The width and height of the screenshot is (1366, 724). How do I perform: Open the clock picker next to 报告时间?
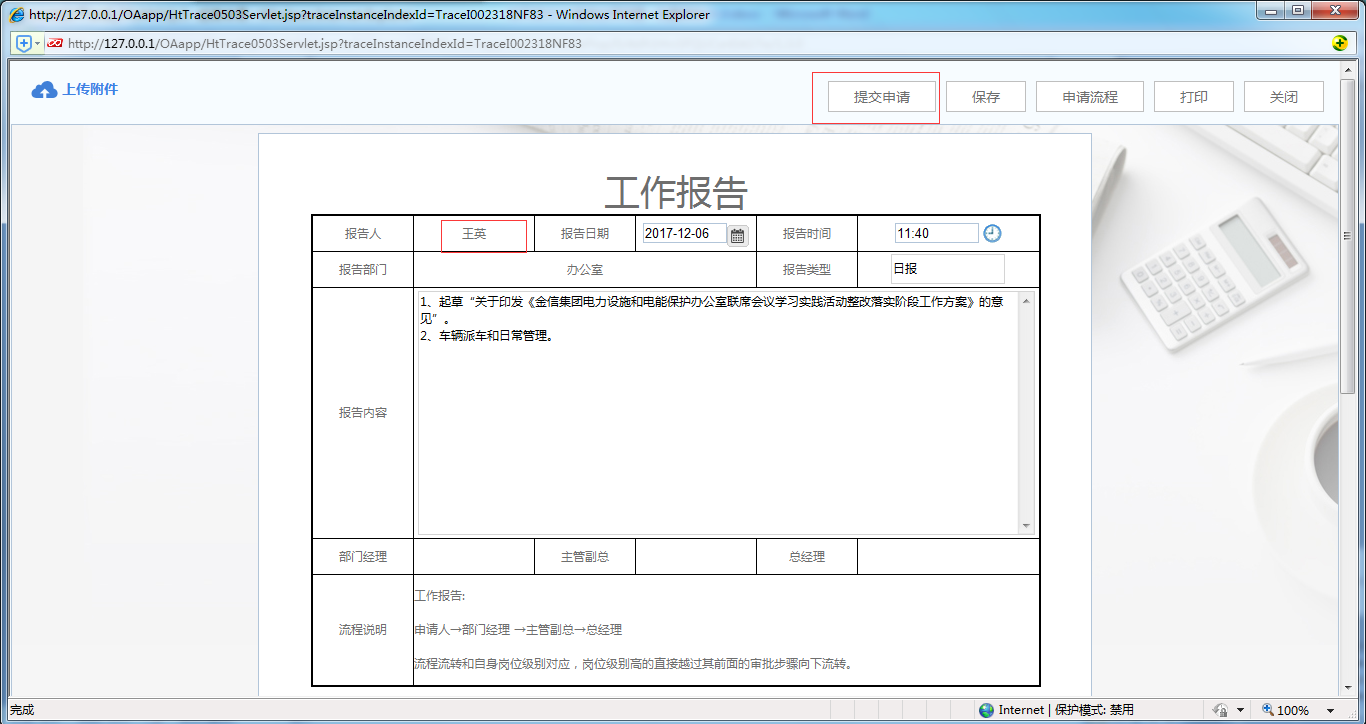click(x=993, y=233)
